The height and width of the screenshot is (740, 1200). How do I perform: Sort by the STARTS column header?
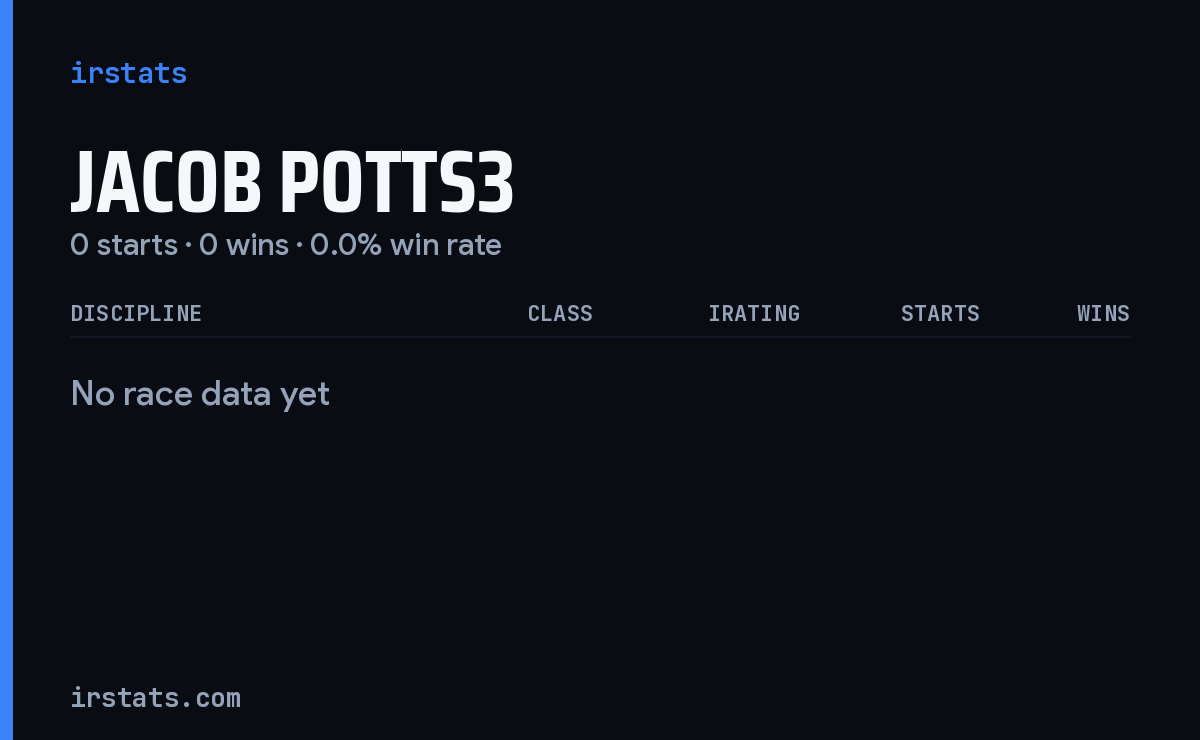click(x=940, y=313)
